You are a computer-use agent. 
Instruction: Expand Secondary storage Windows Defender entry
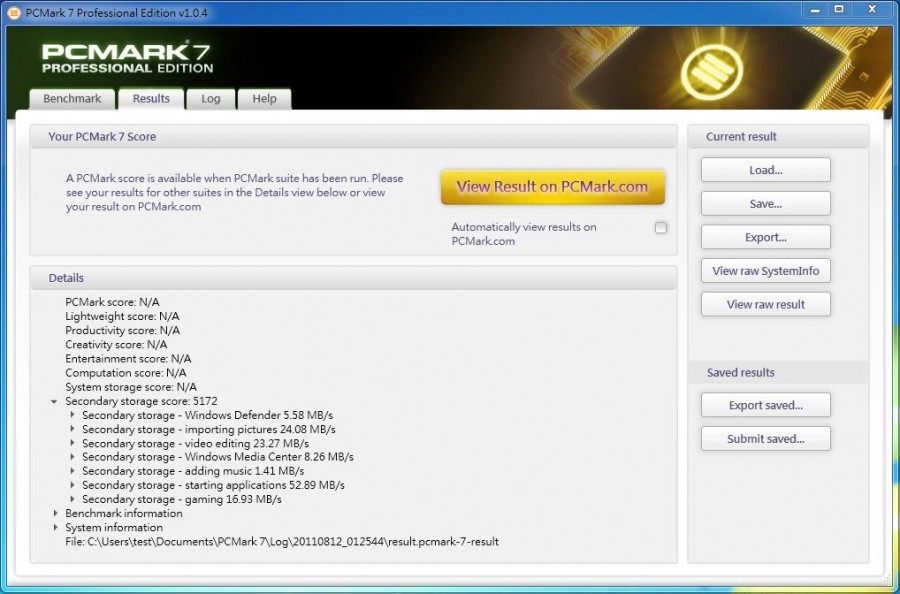point(72,415)
